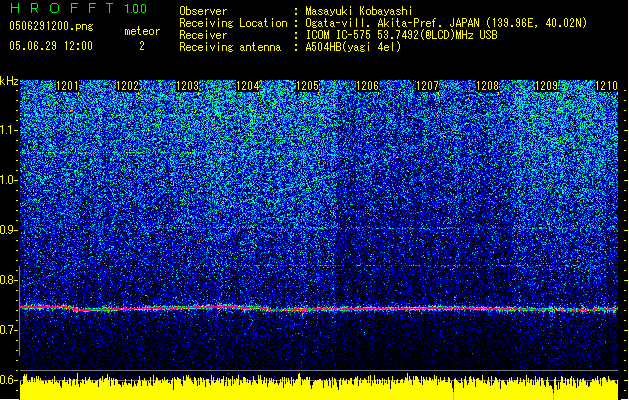Click the 1207 time marker
This screenshot has width=629, height=400.
pyautogui.click(x=427, y=86)
